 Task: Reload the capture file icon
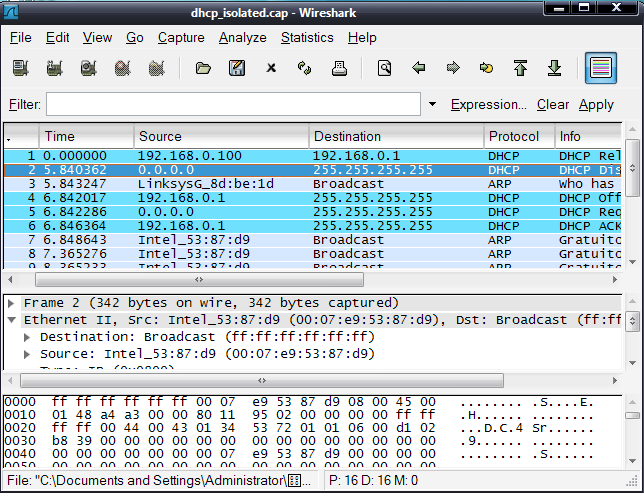(304, 68)
